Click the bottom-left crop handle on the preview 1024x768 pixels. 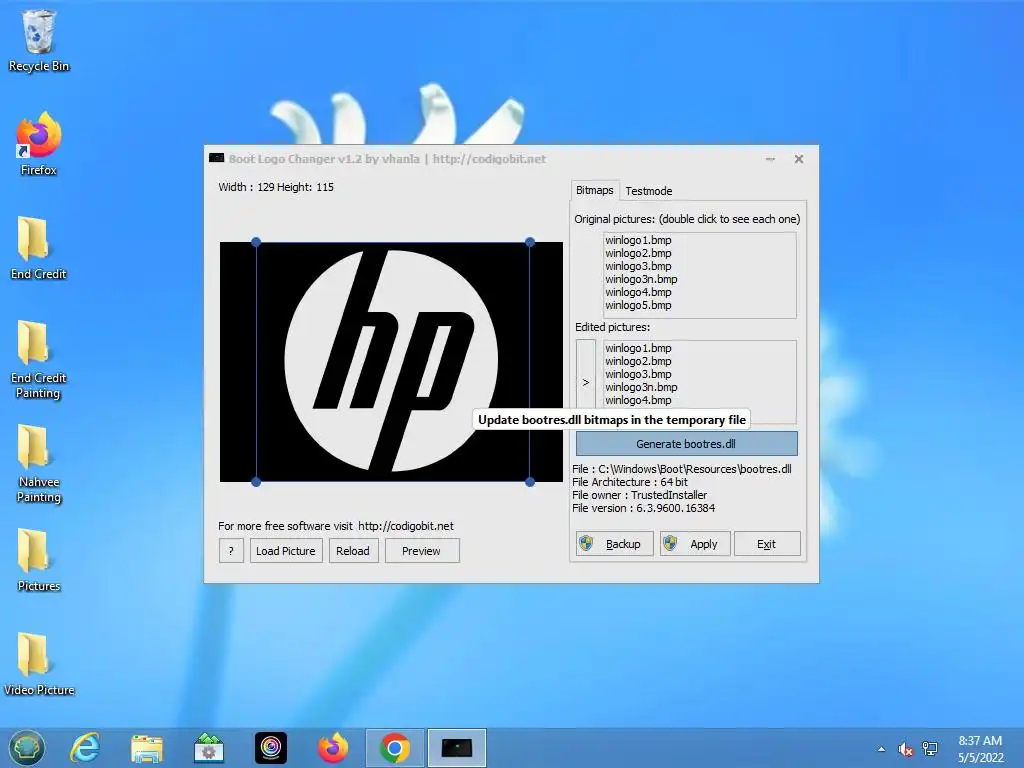(256, 482)
